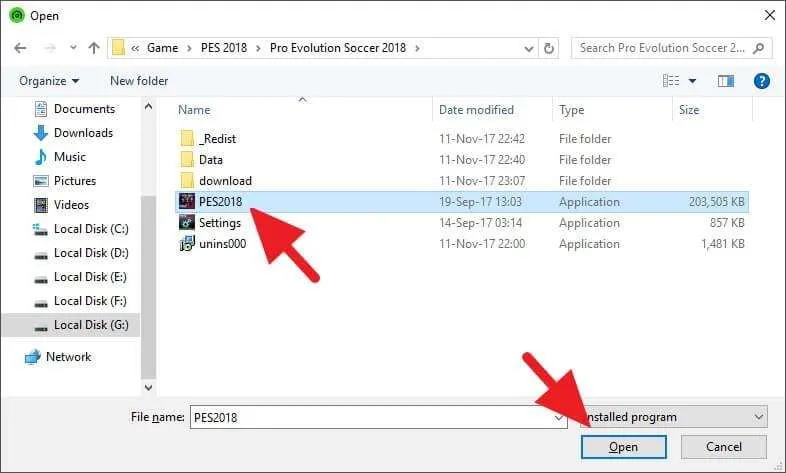Select the Settings application icon

[x=187, y=222]
